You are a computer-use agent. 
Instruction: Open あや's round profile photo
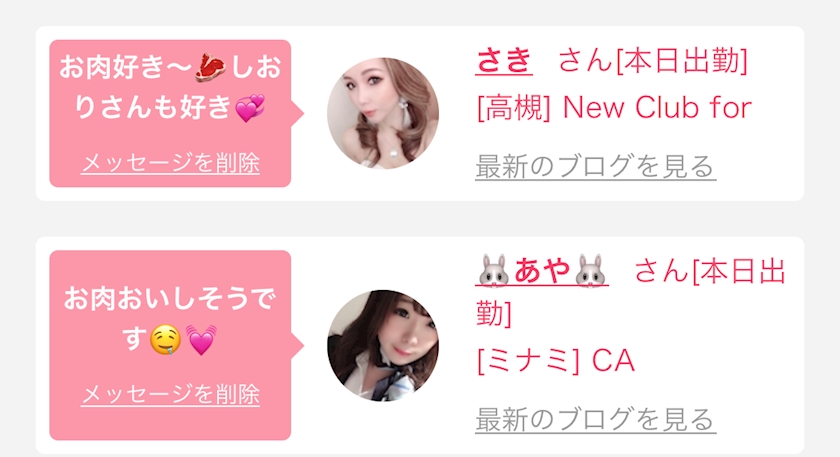383,345
